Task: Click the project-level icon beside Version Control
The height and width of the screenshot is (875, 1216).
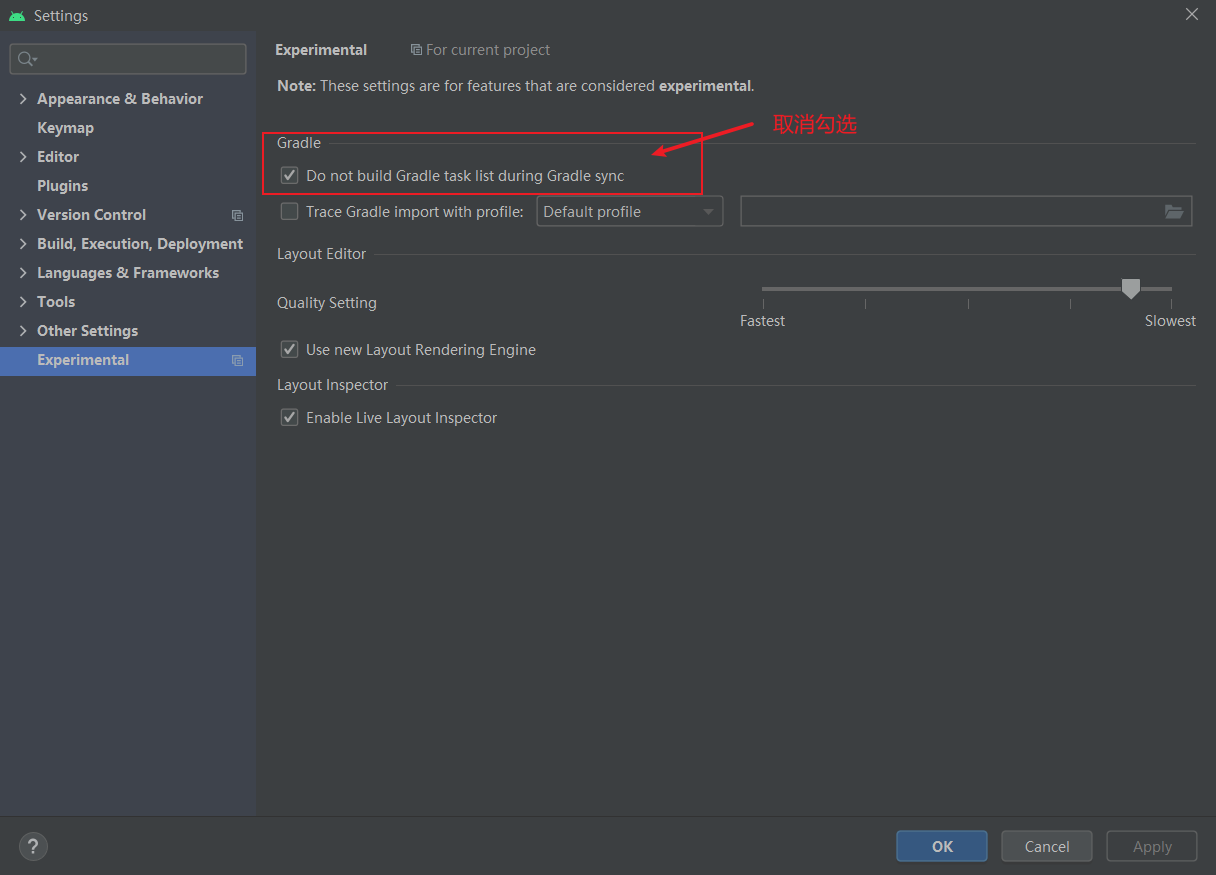Action: 237,214
